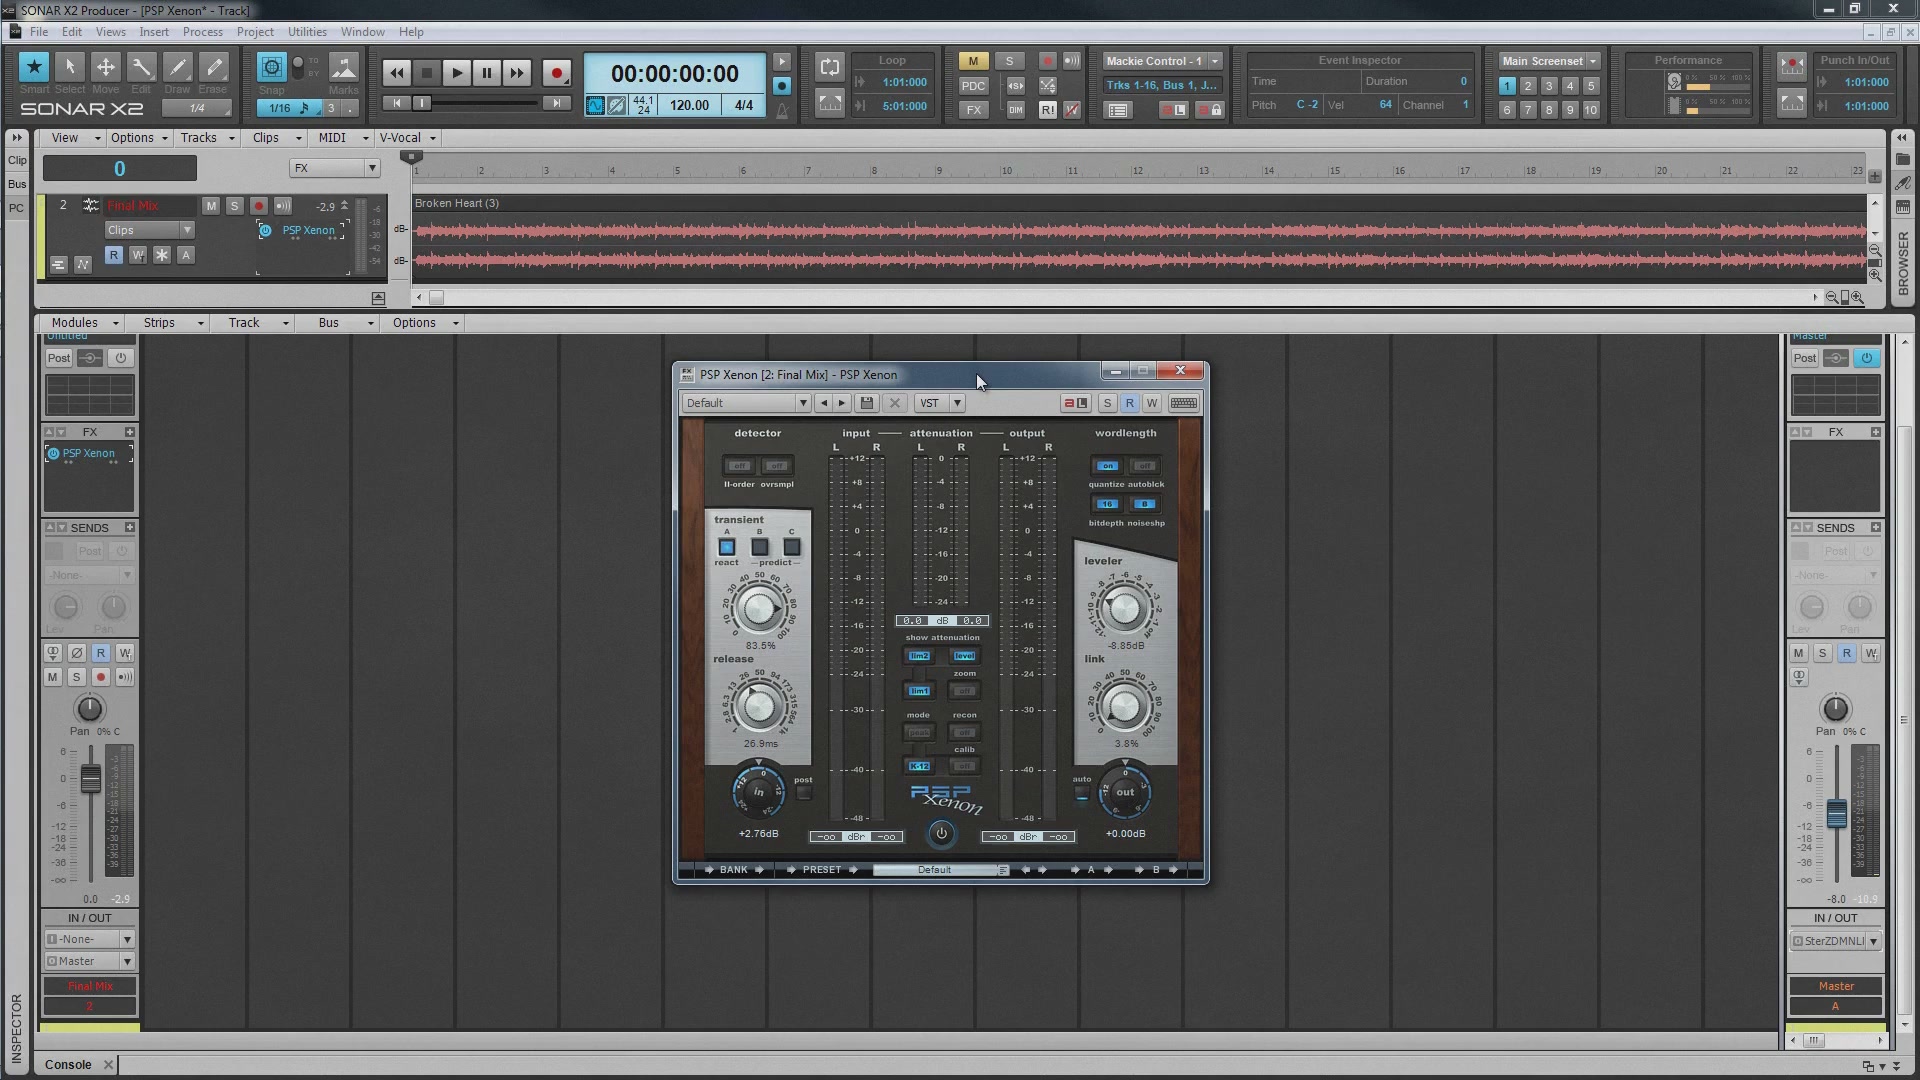This screenshot has height=1080, width=1920.
Task: Open the Utilities menu
Action: [307, 32]
